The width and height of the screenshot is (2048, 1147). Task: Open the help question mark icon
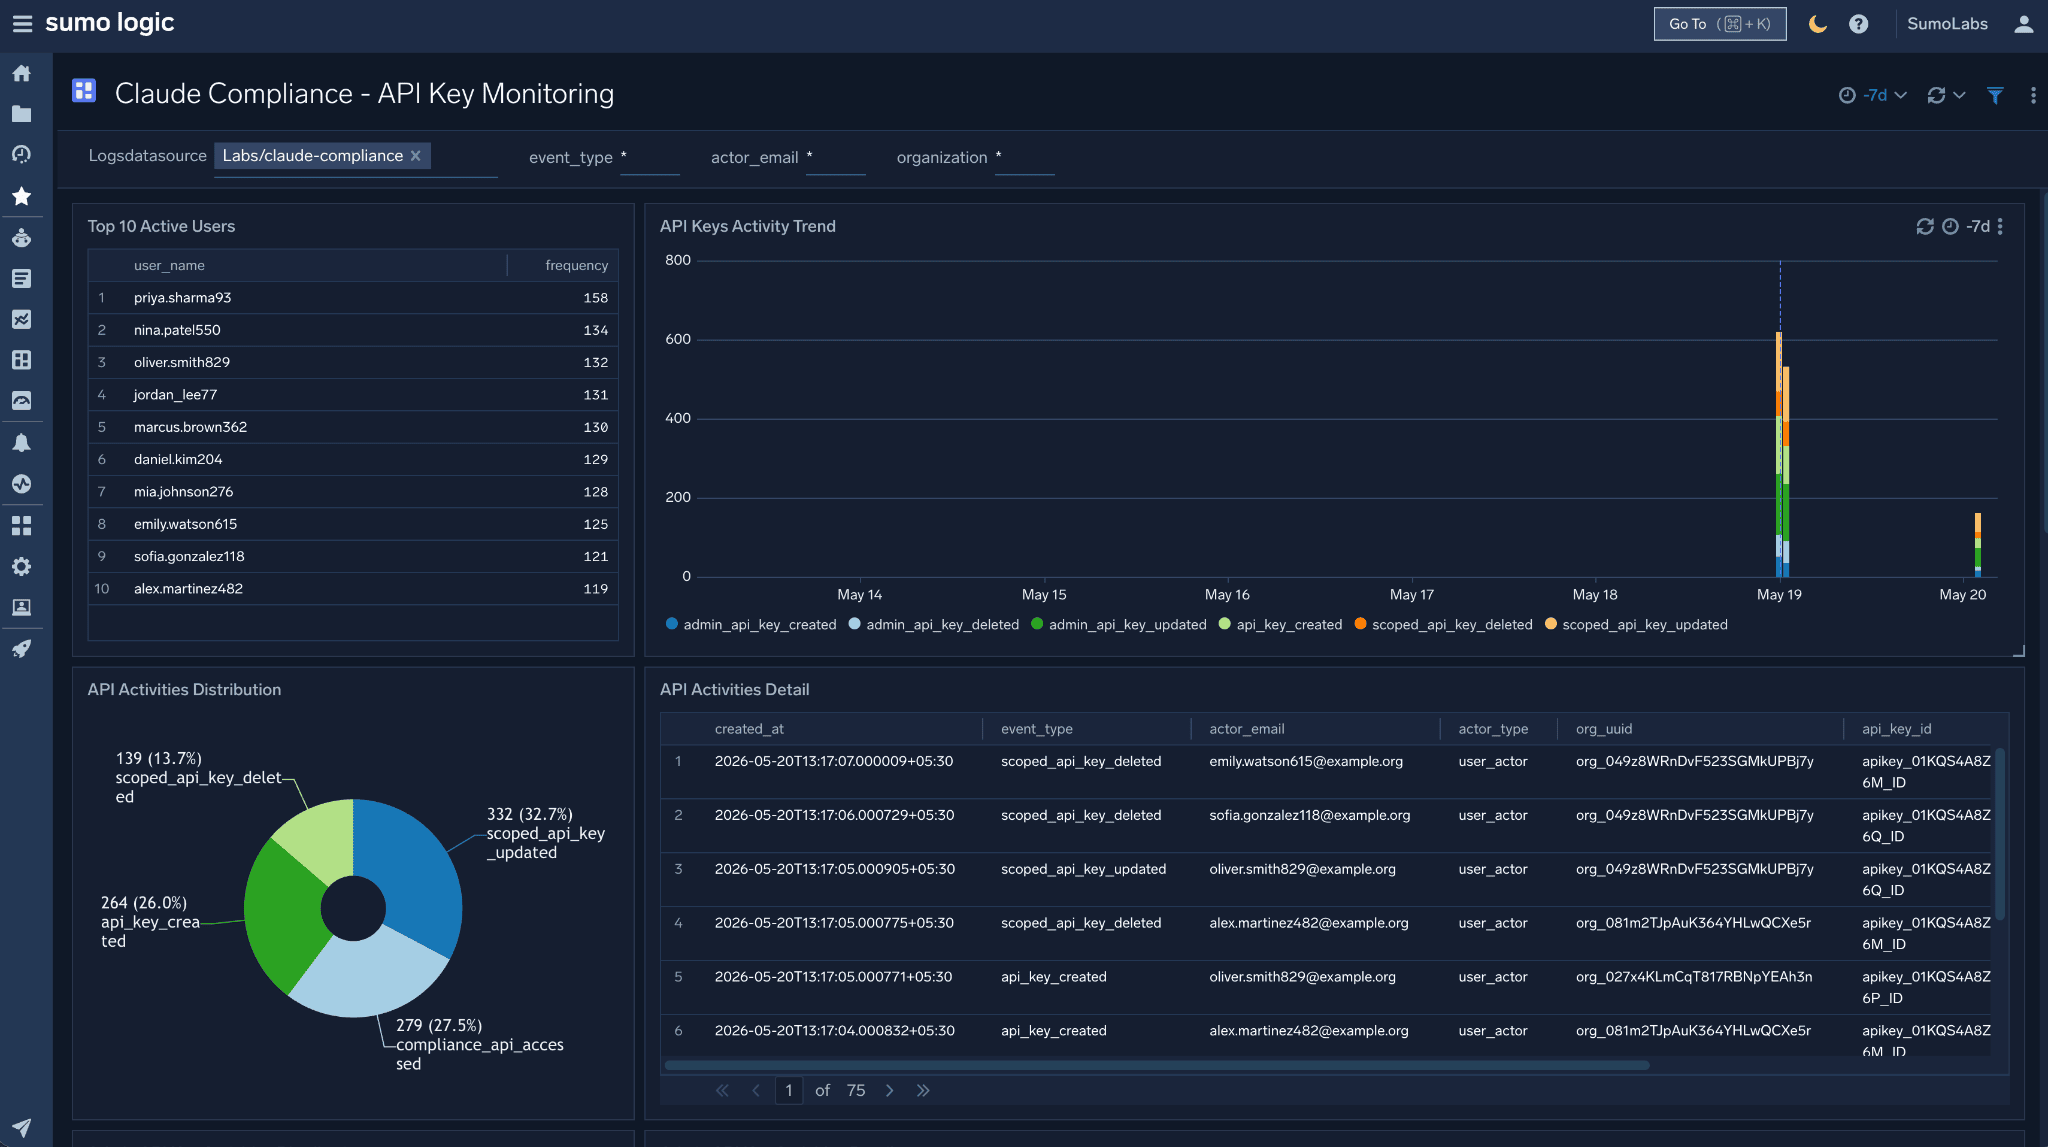tap(1858, 24)
